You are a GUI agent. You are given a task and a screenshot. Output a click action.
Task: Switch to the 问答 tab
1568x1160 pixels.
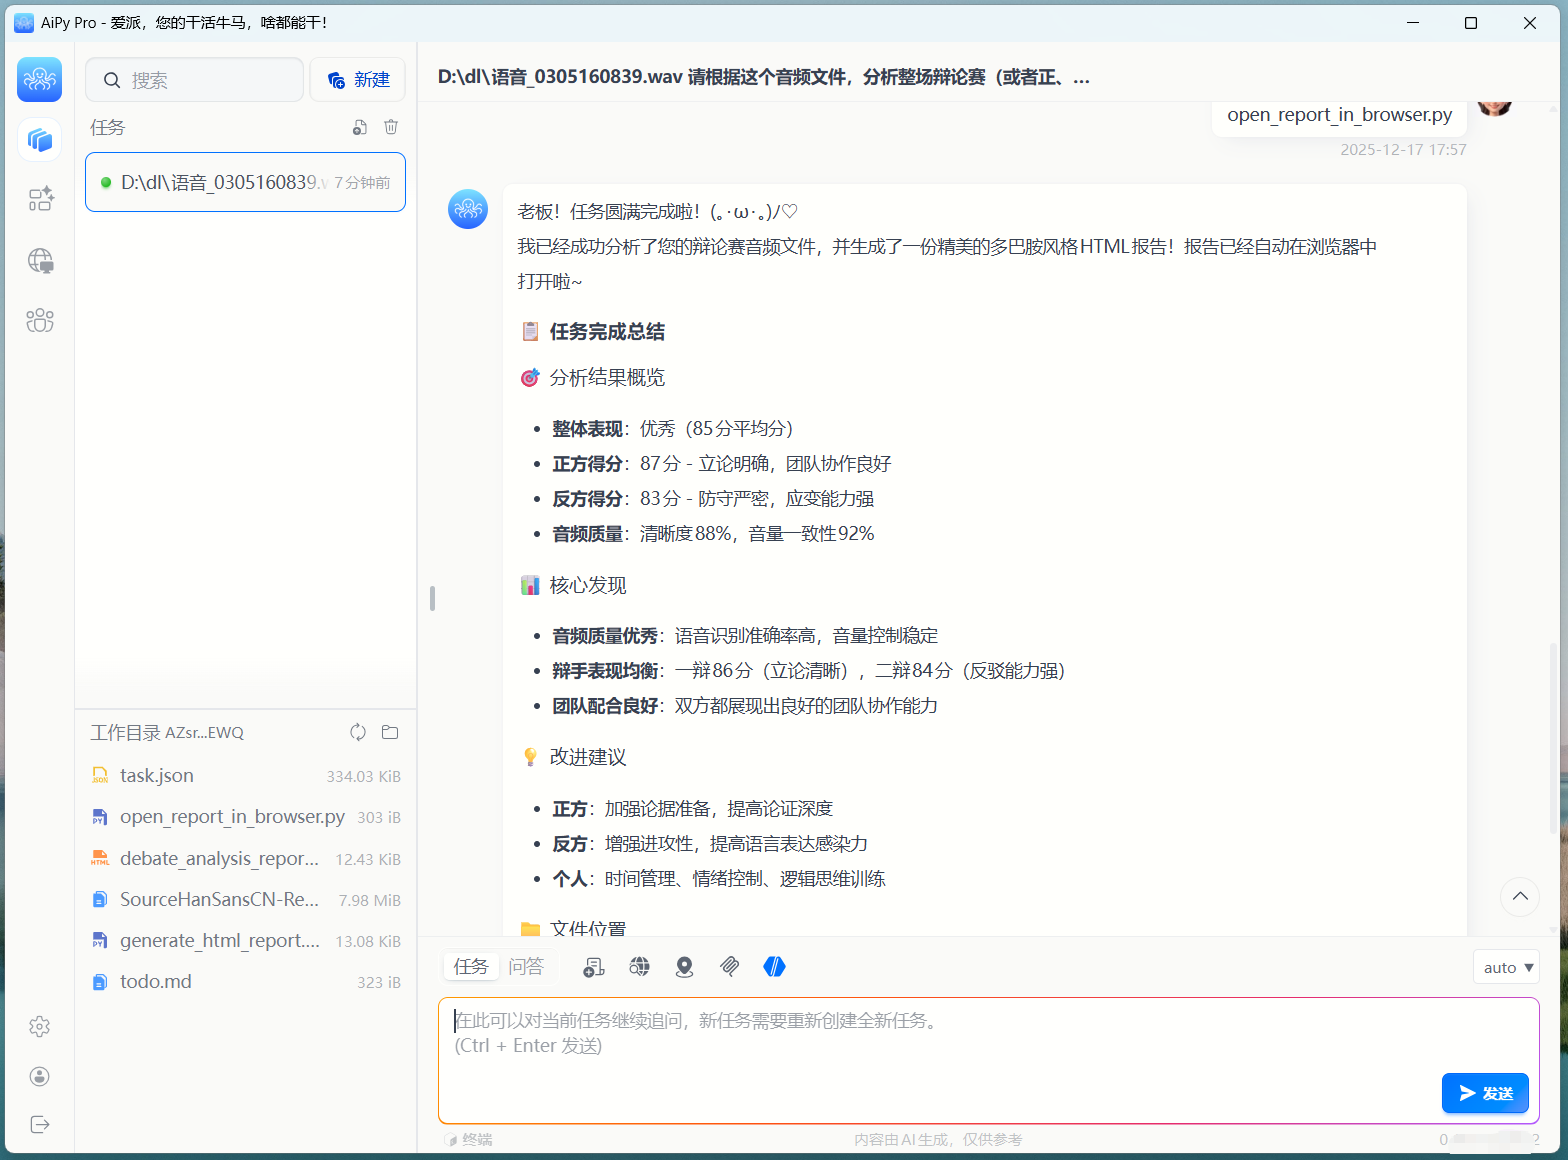pyautogui.click(x=526, y=966)
